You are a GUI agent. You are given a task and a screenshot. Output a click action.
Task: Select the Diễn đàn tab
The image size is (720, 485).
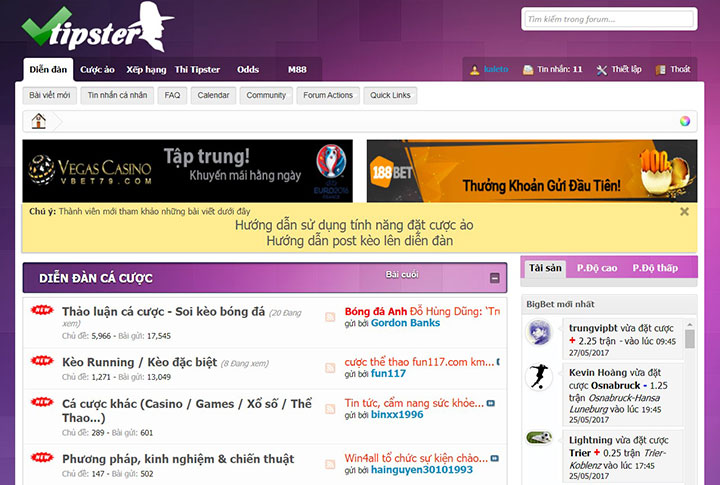click(x=48, y=70)
